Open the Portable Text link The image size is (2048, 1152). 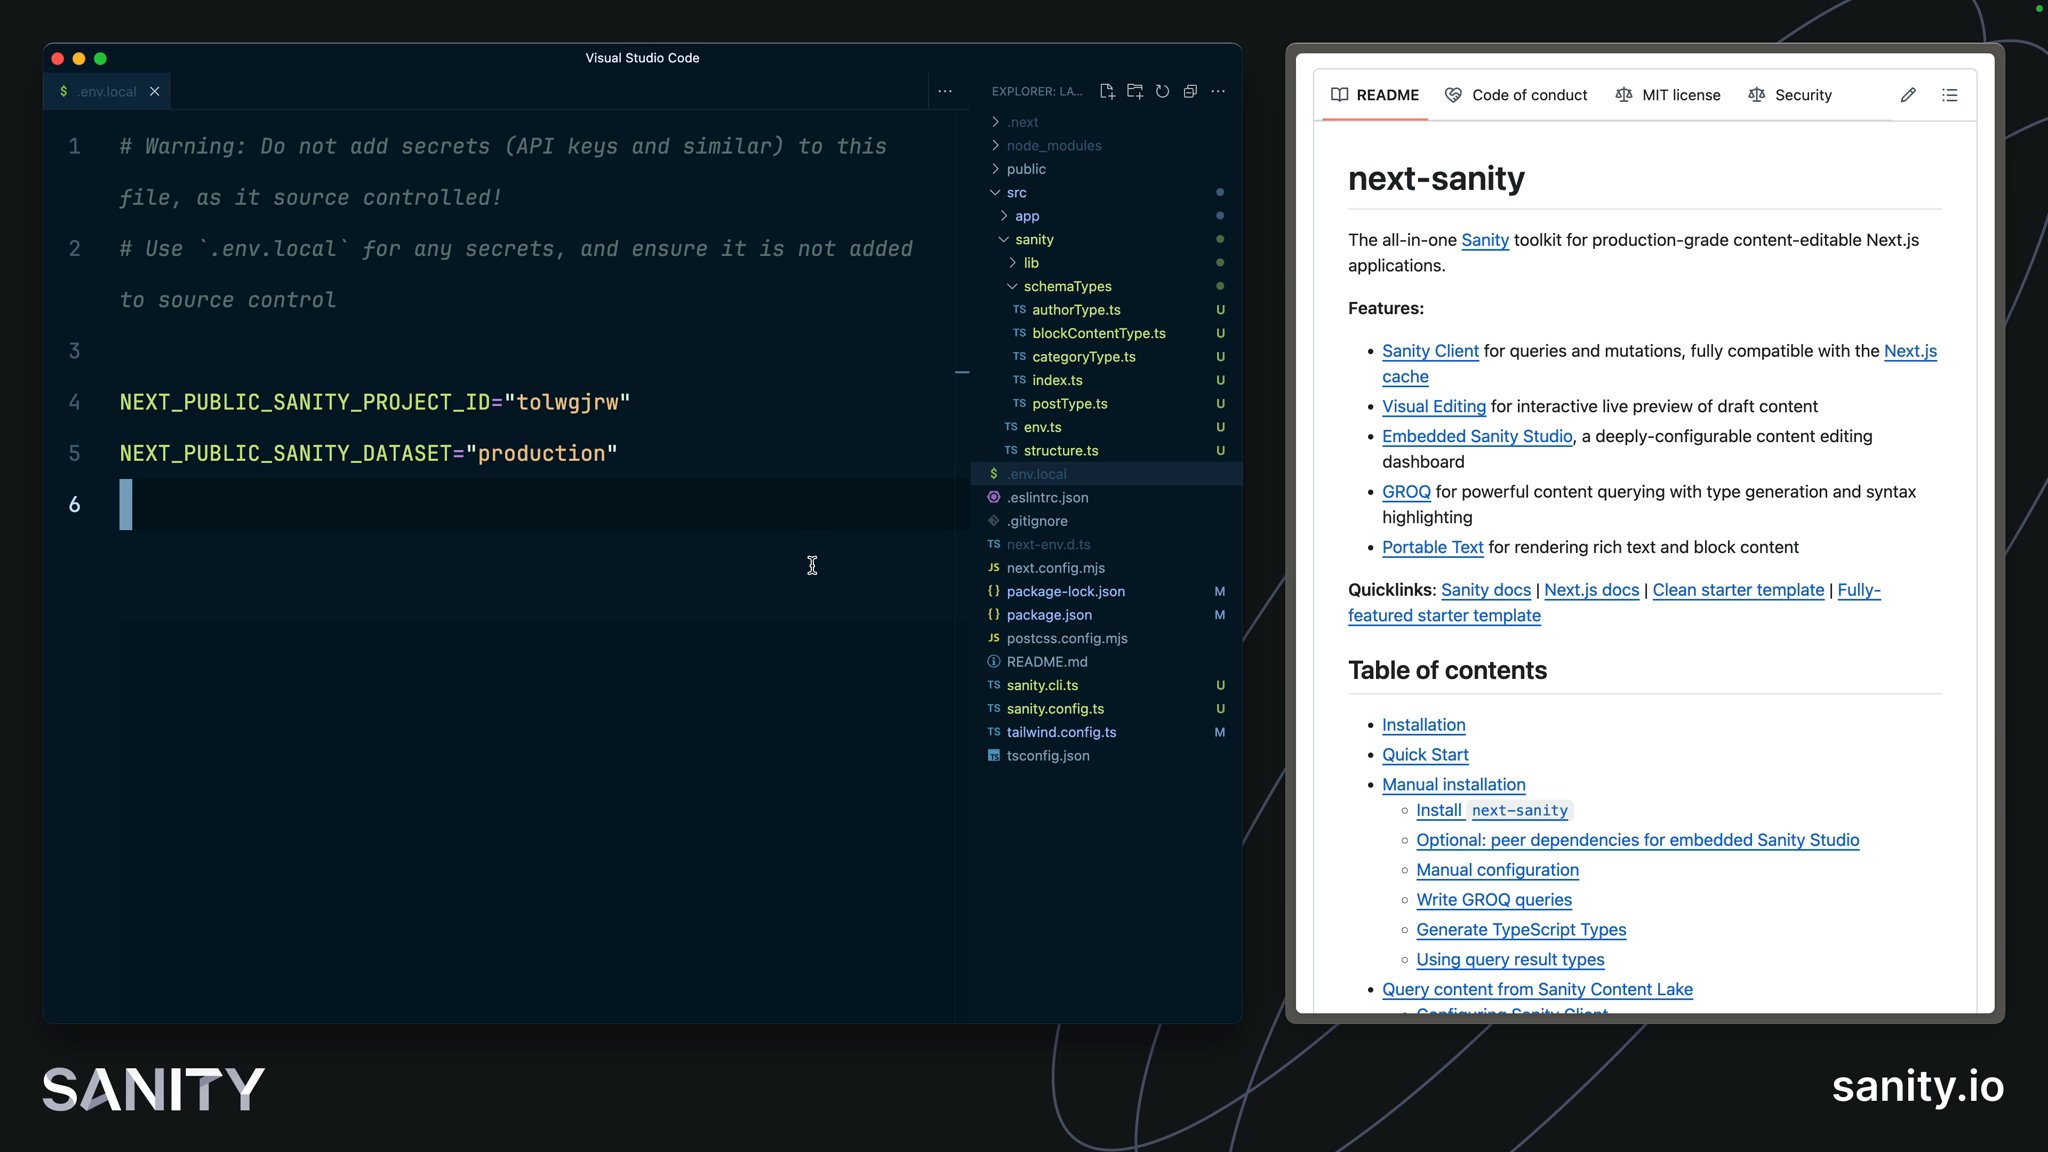[x=1432, y=547]
